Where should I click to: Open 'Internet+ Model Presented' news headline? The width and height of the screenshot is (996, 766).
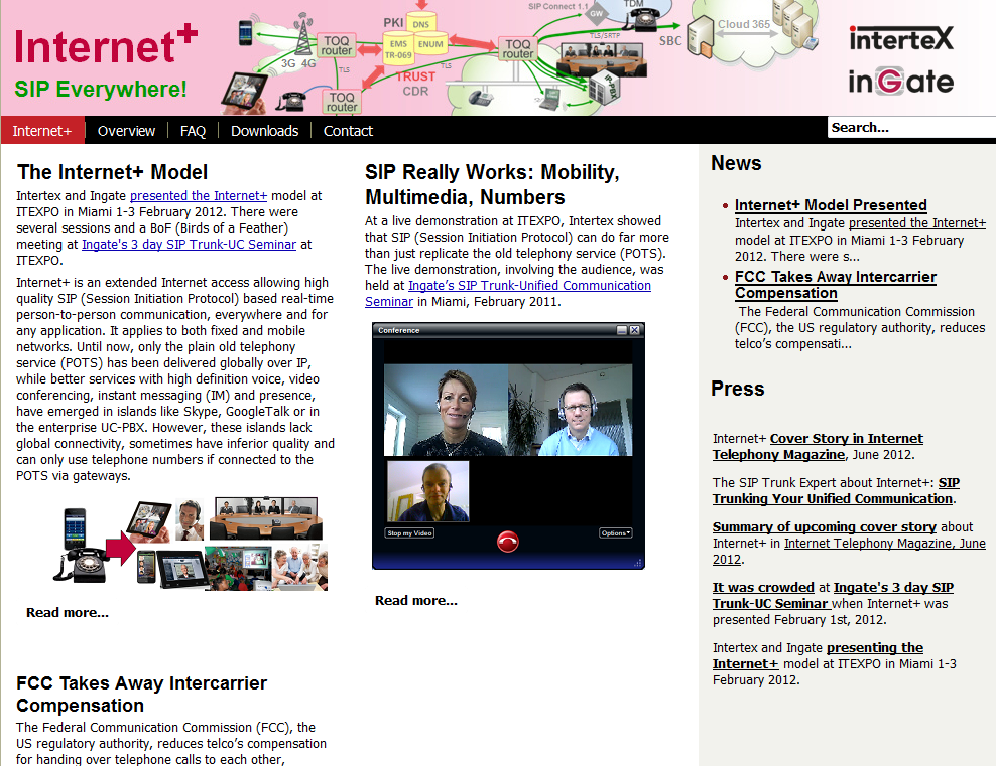click(x=831, y=205)
